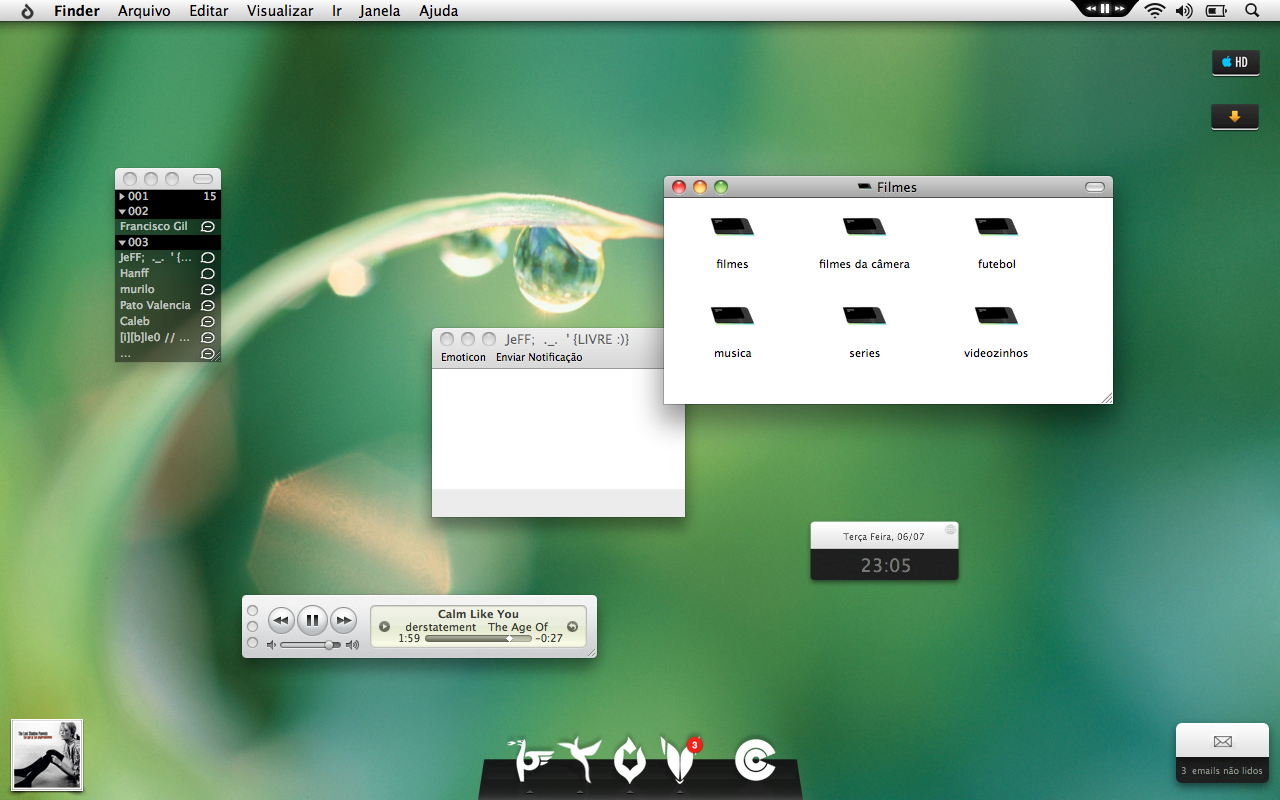The height and width of the screenshot is (800, 1280).
Task: Click the Wi-Fi icon in the menu bar
Action: pyautogui.click(x=1155, y=11)
